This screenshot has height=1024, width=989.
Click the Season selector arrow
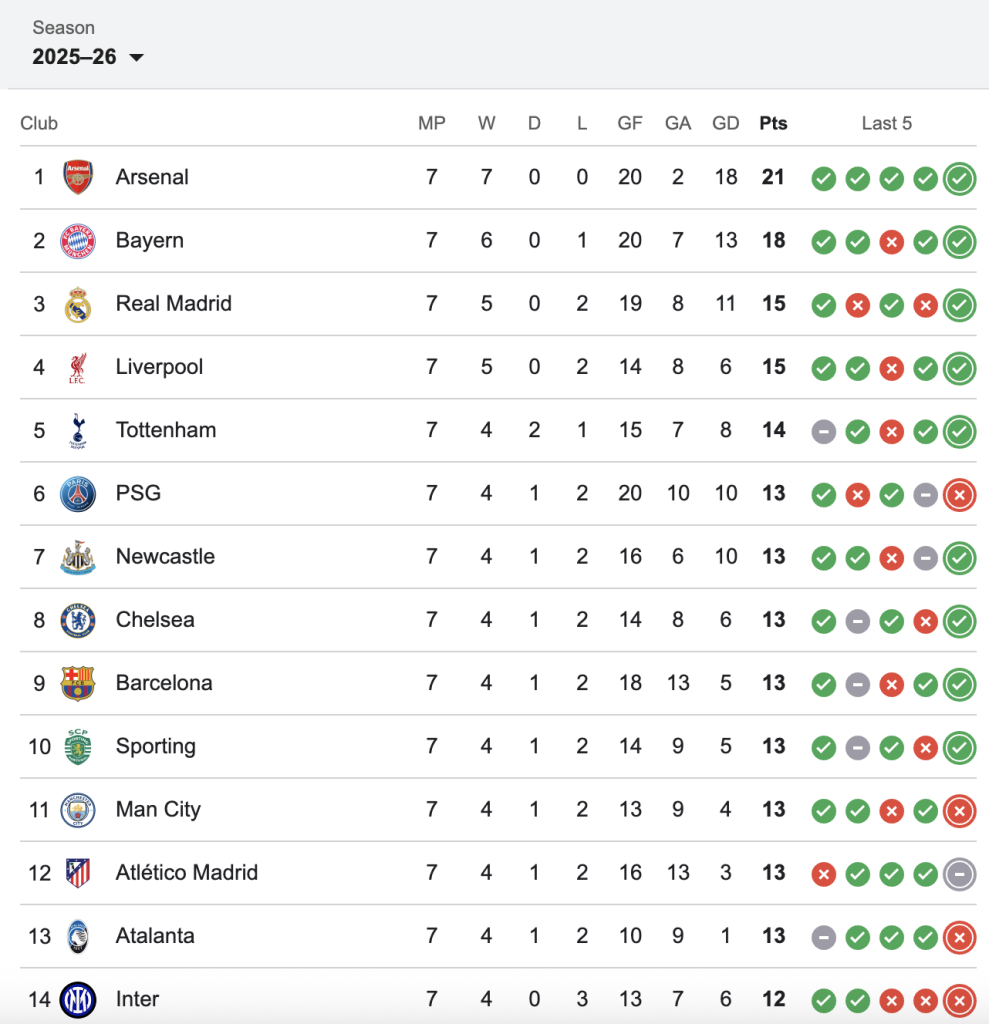[136, 58]
